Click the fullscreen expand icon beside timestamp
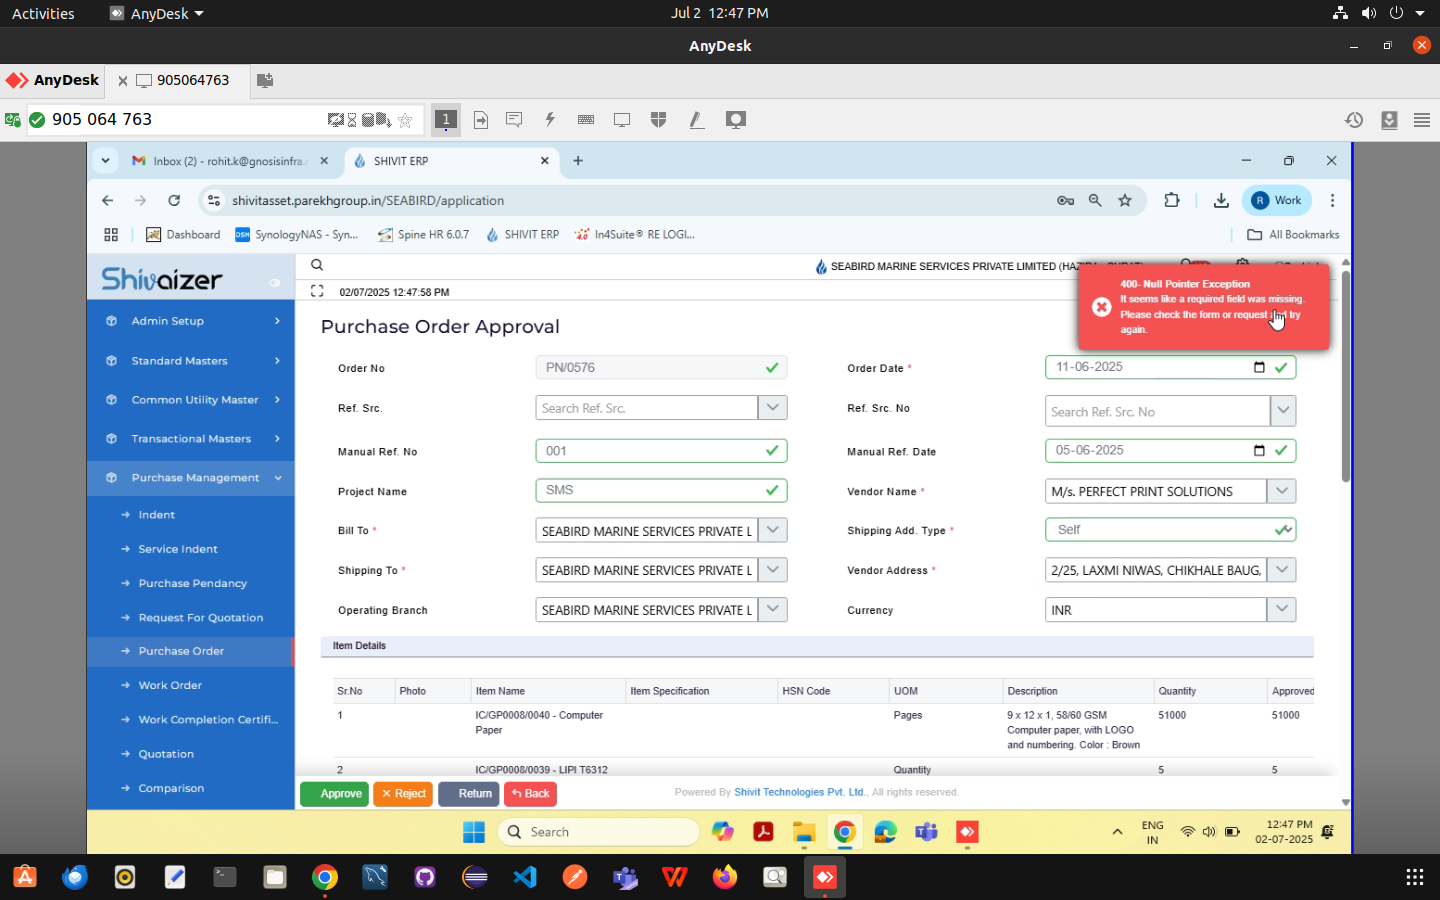Image resolution: width=1440 pixels, height=900 pixels. (x=317, y=291)
